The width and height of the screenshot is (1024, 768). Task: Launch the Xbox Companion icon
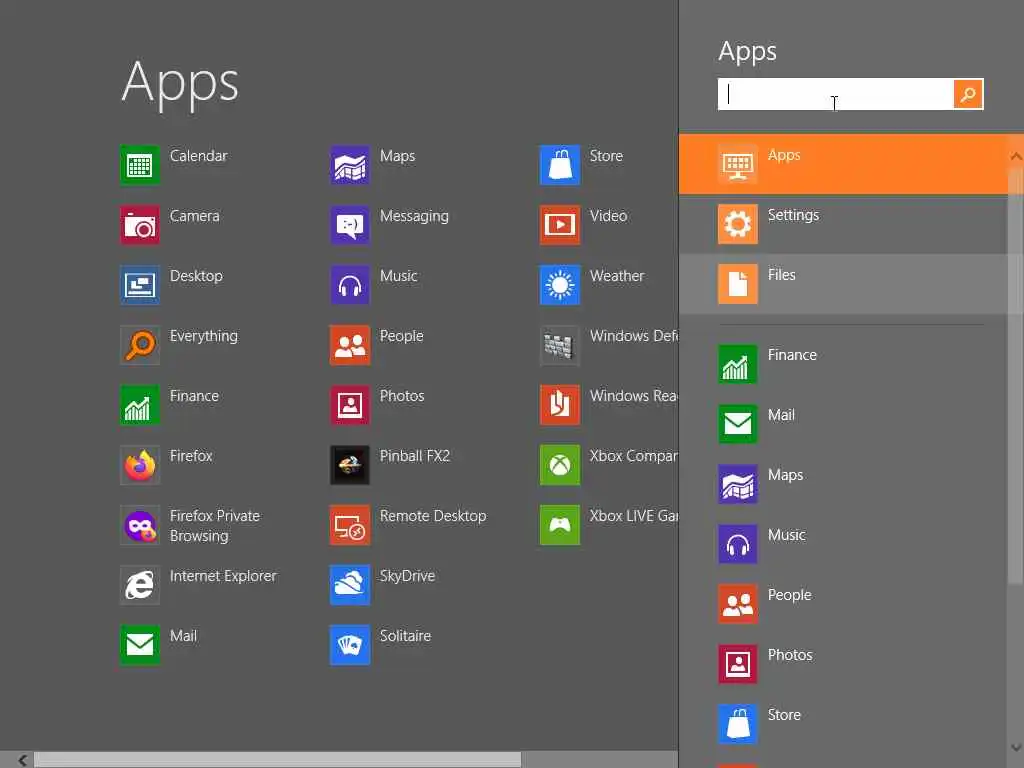pos(560,465)
